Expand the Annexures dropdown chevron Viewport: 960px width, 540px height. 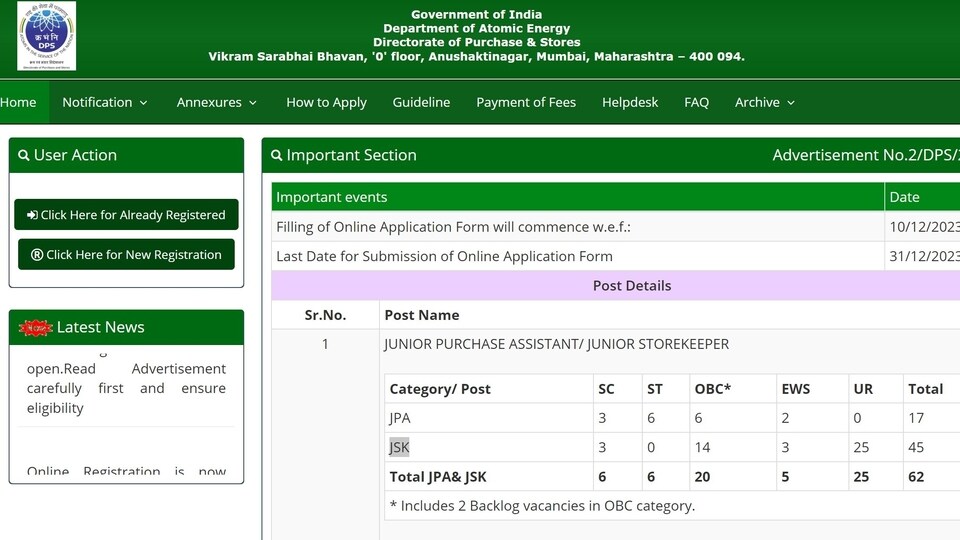pyautogui.click(x=253, y=103)
